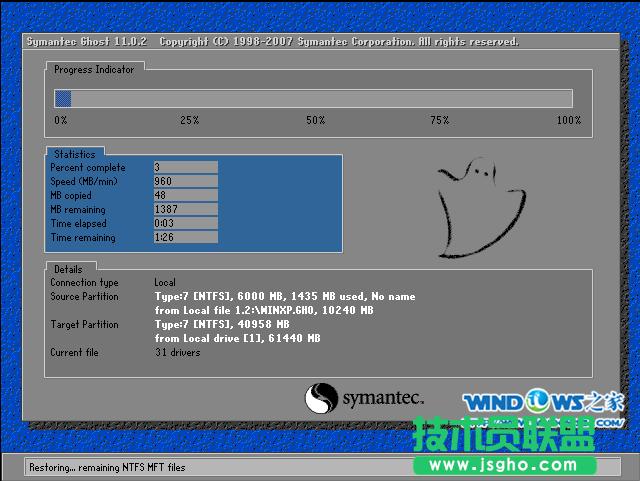Select the Percent complete value field

(185, 168)
